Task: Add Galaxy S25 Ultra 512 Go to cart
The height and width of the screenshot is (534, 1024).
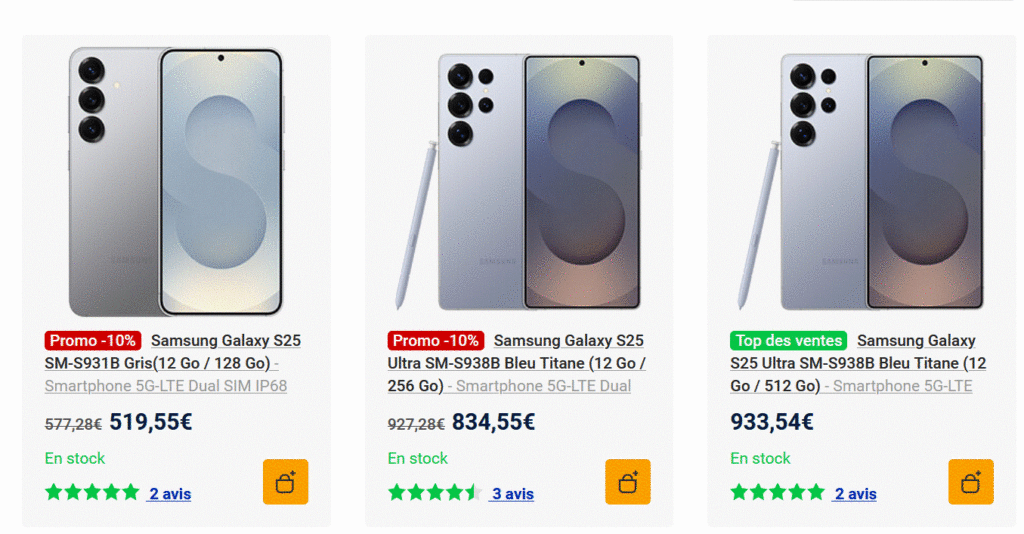Action: point(971,482)
